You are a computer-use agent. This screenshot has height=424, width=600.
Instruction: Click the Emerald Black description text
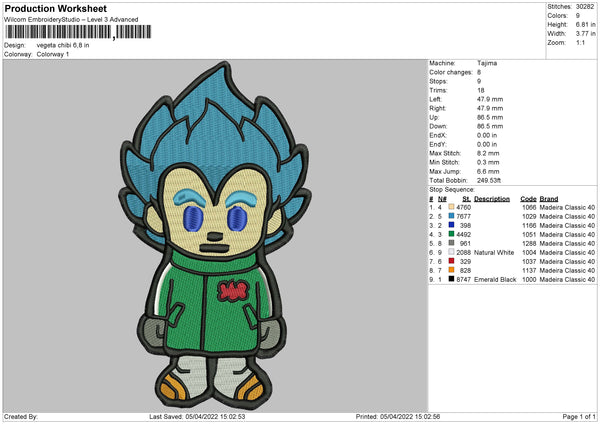[x=495, y=280]
